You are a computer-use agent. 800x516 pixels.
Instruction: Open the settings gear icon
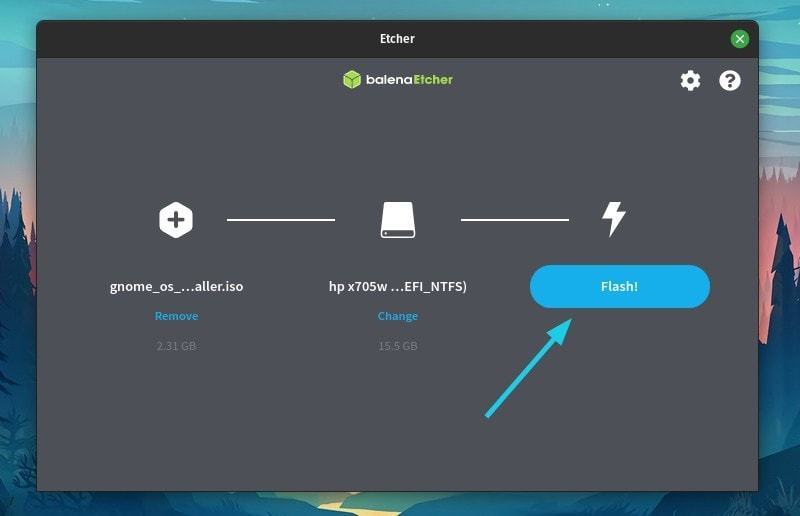click(690, 81)
